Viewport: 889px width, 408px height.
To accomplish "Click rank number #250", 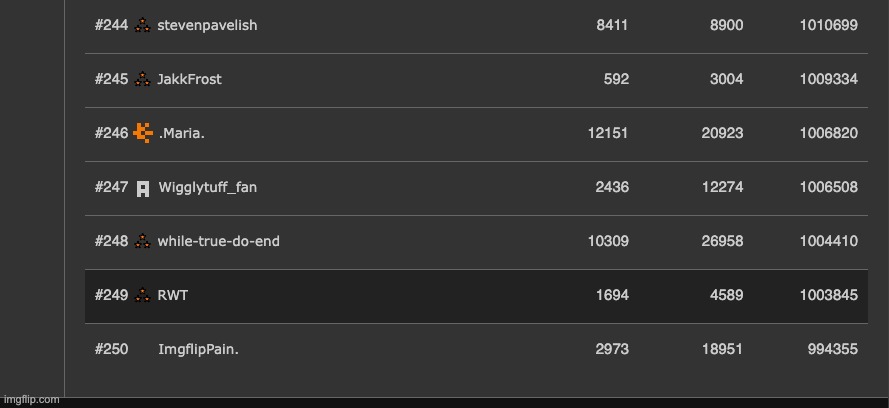I will click(x=111, y=350).
